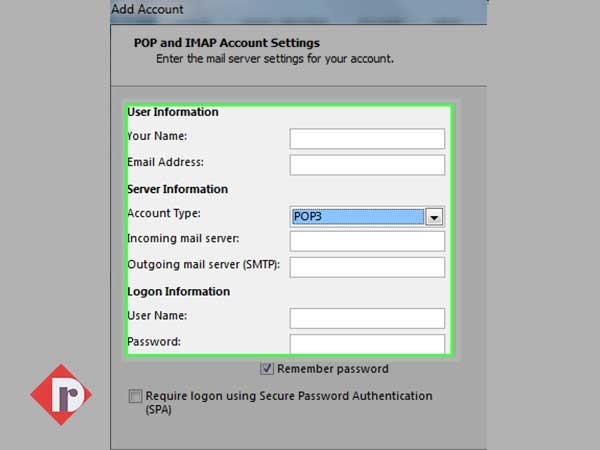
Task: Click the Email Address input field
Action: tap(367, 165)
